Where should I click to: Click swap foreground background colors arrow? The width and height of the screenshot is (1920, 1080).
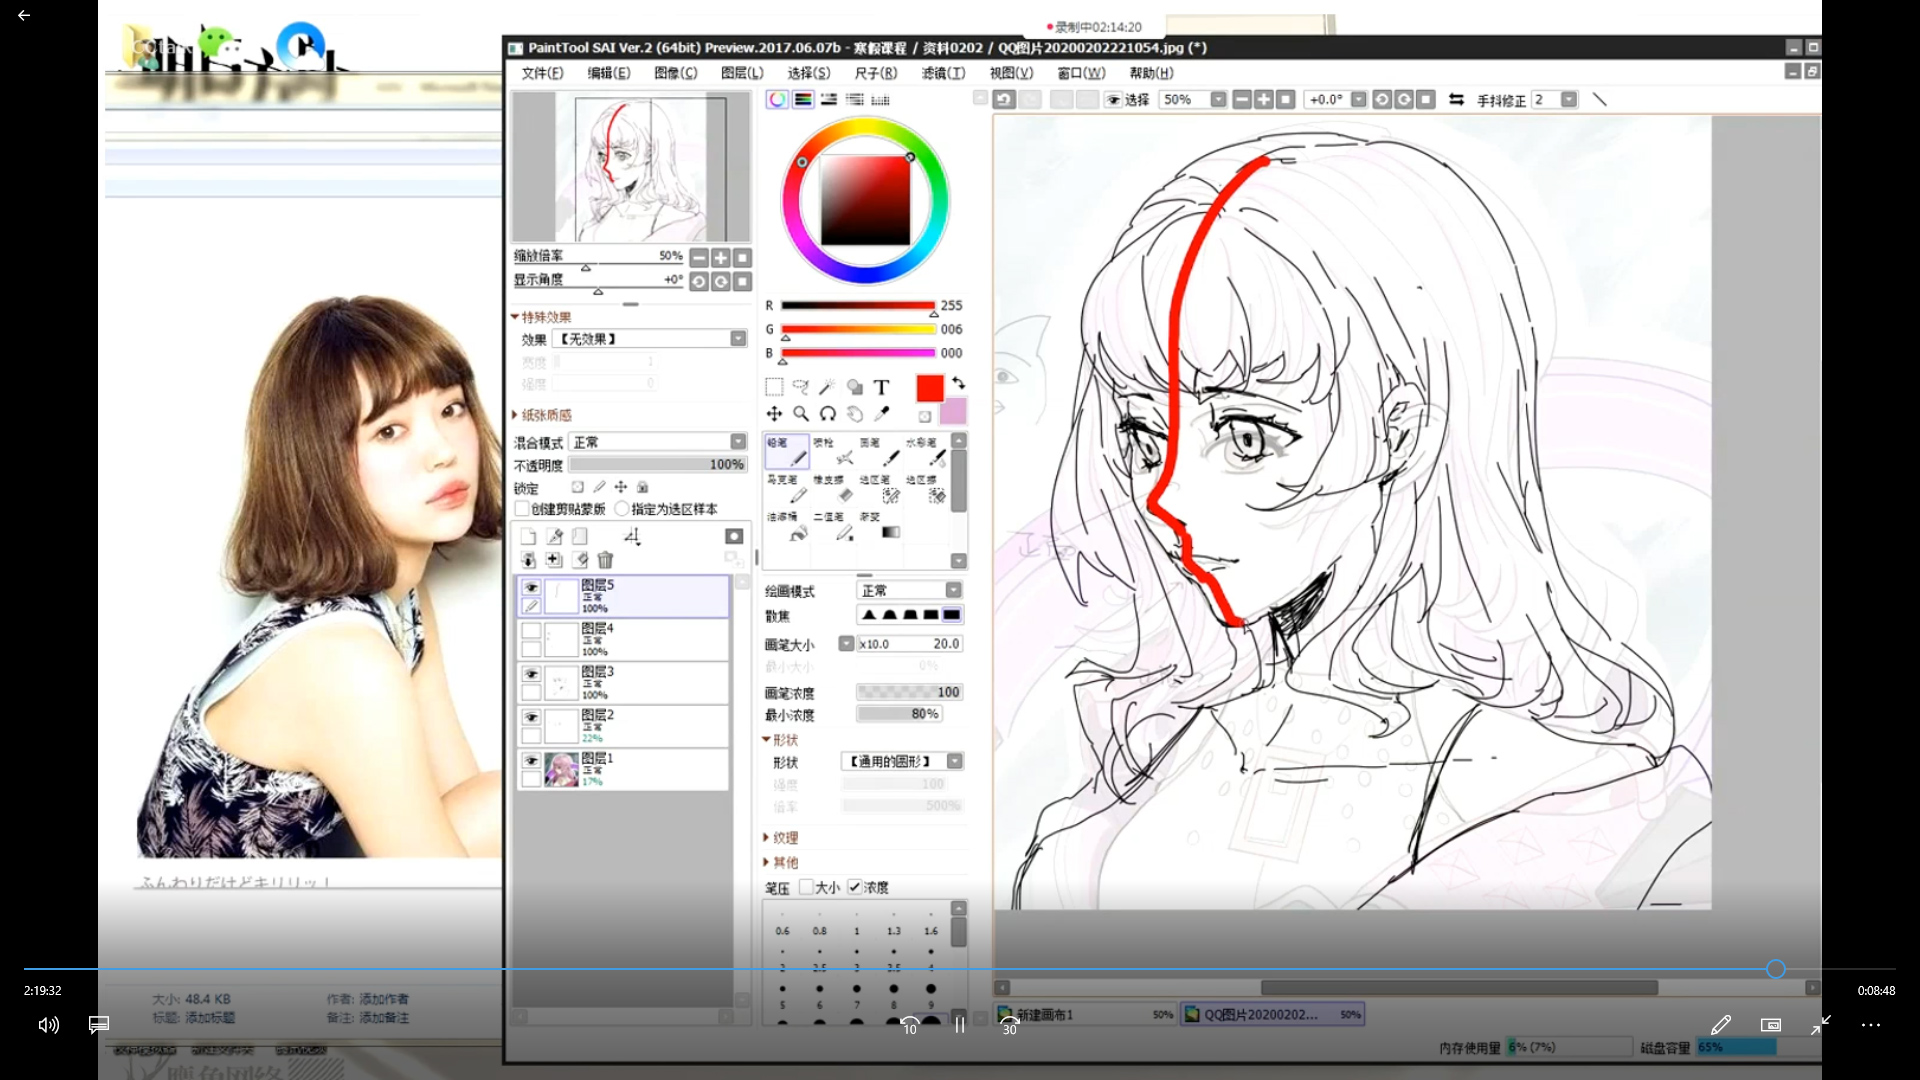[x=958, y=382]
